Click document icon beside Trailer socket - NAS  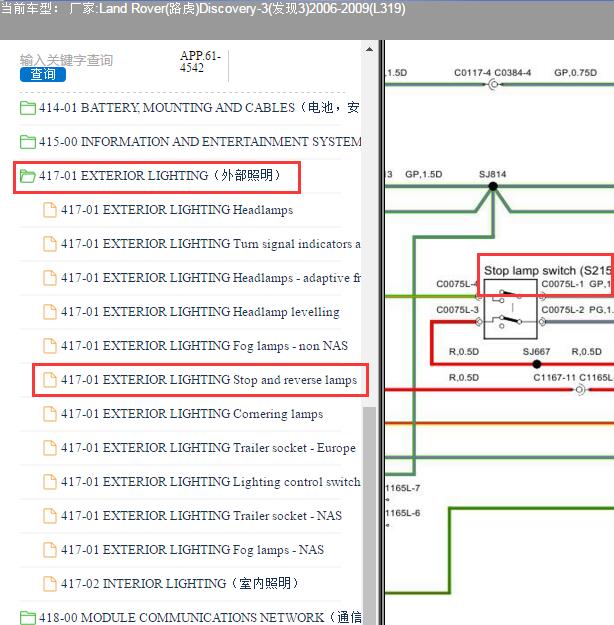pos(49,516)
